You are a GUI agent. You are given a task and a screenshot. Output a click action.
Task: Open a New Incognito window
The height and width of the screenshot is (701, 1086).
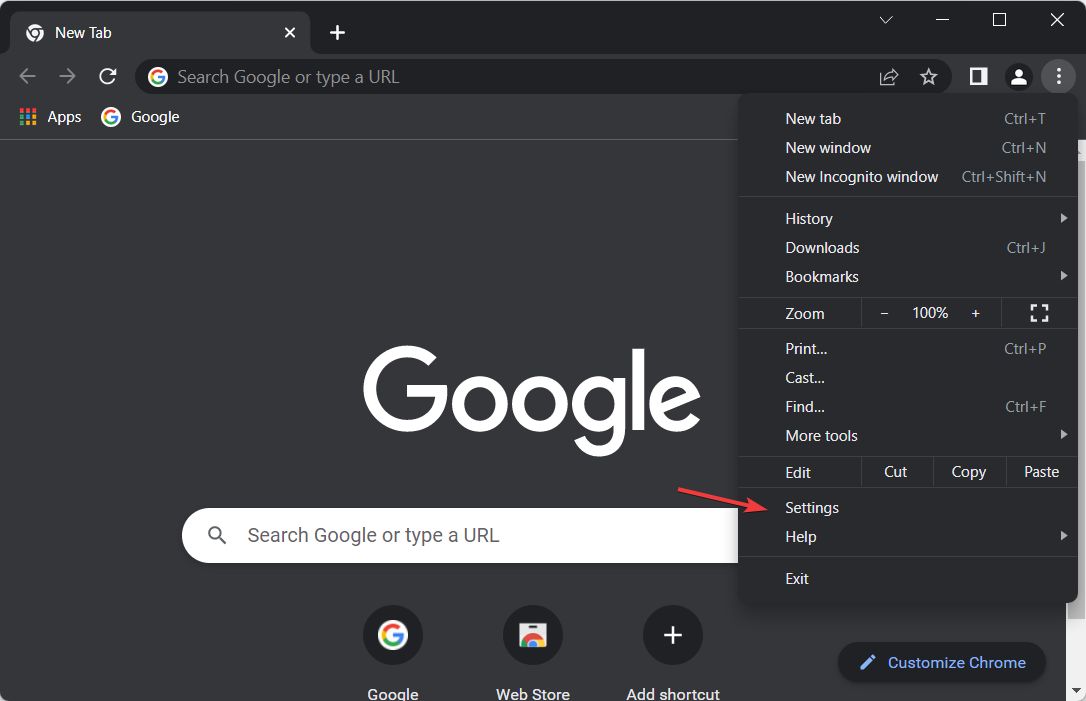[907, 177]
